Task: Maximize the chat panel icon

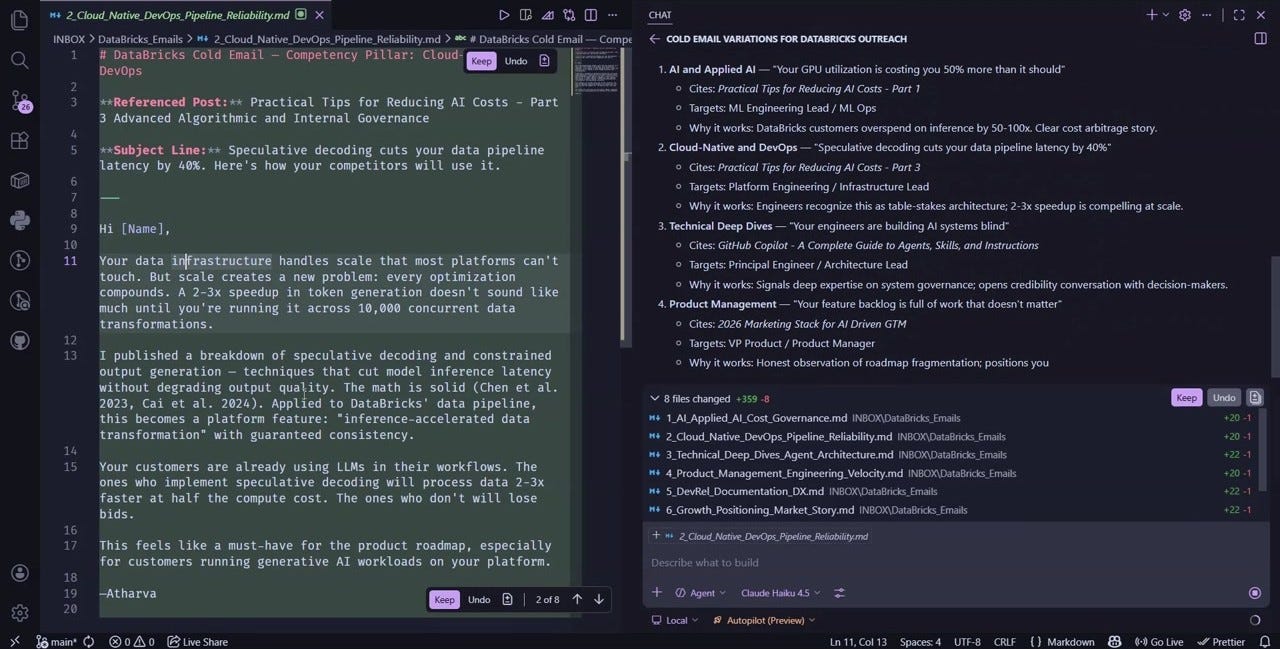Action: coord(1239,15)
